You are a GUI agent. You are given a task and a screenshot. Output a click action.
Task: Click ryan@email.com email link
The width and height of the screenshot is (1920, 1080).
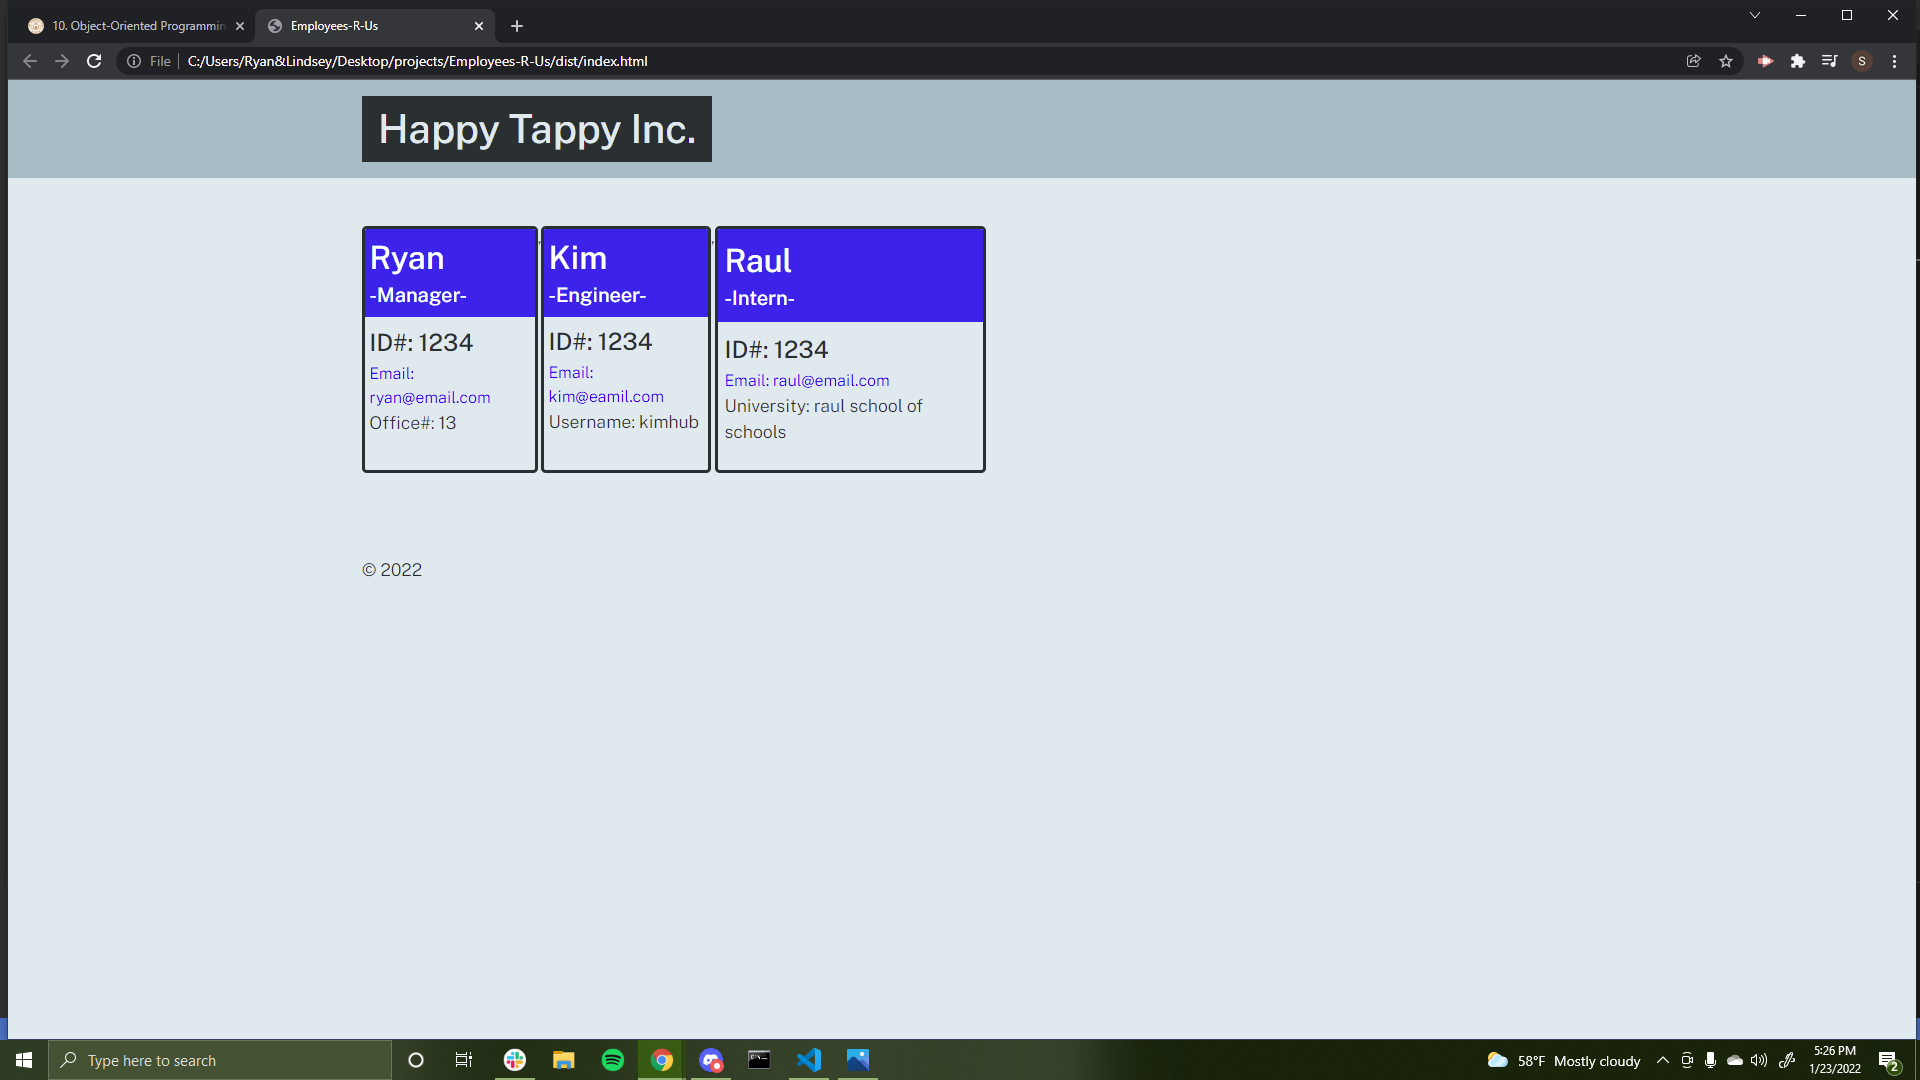pyautogui.click(x=430, y=397)
